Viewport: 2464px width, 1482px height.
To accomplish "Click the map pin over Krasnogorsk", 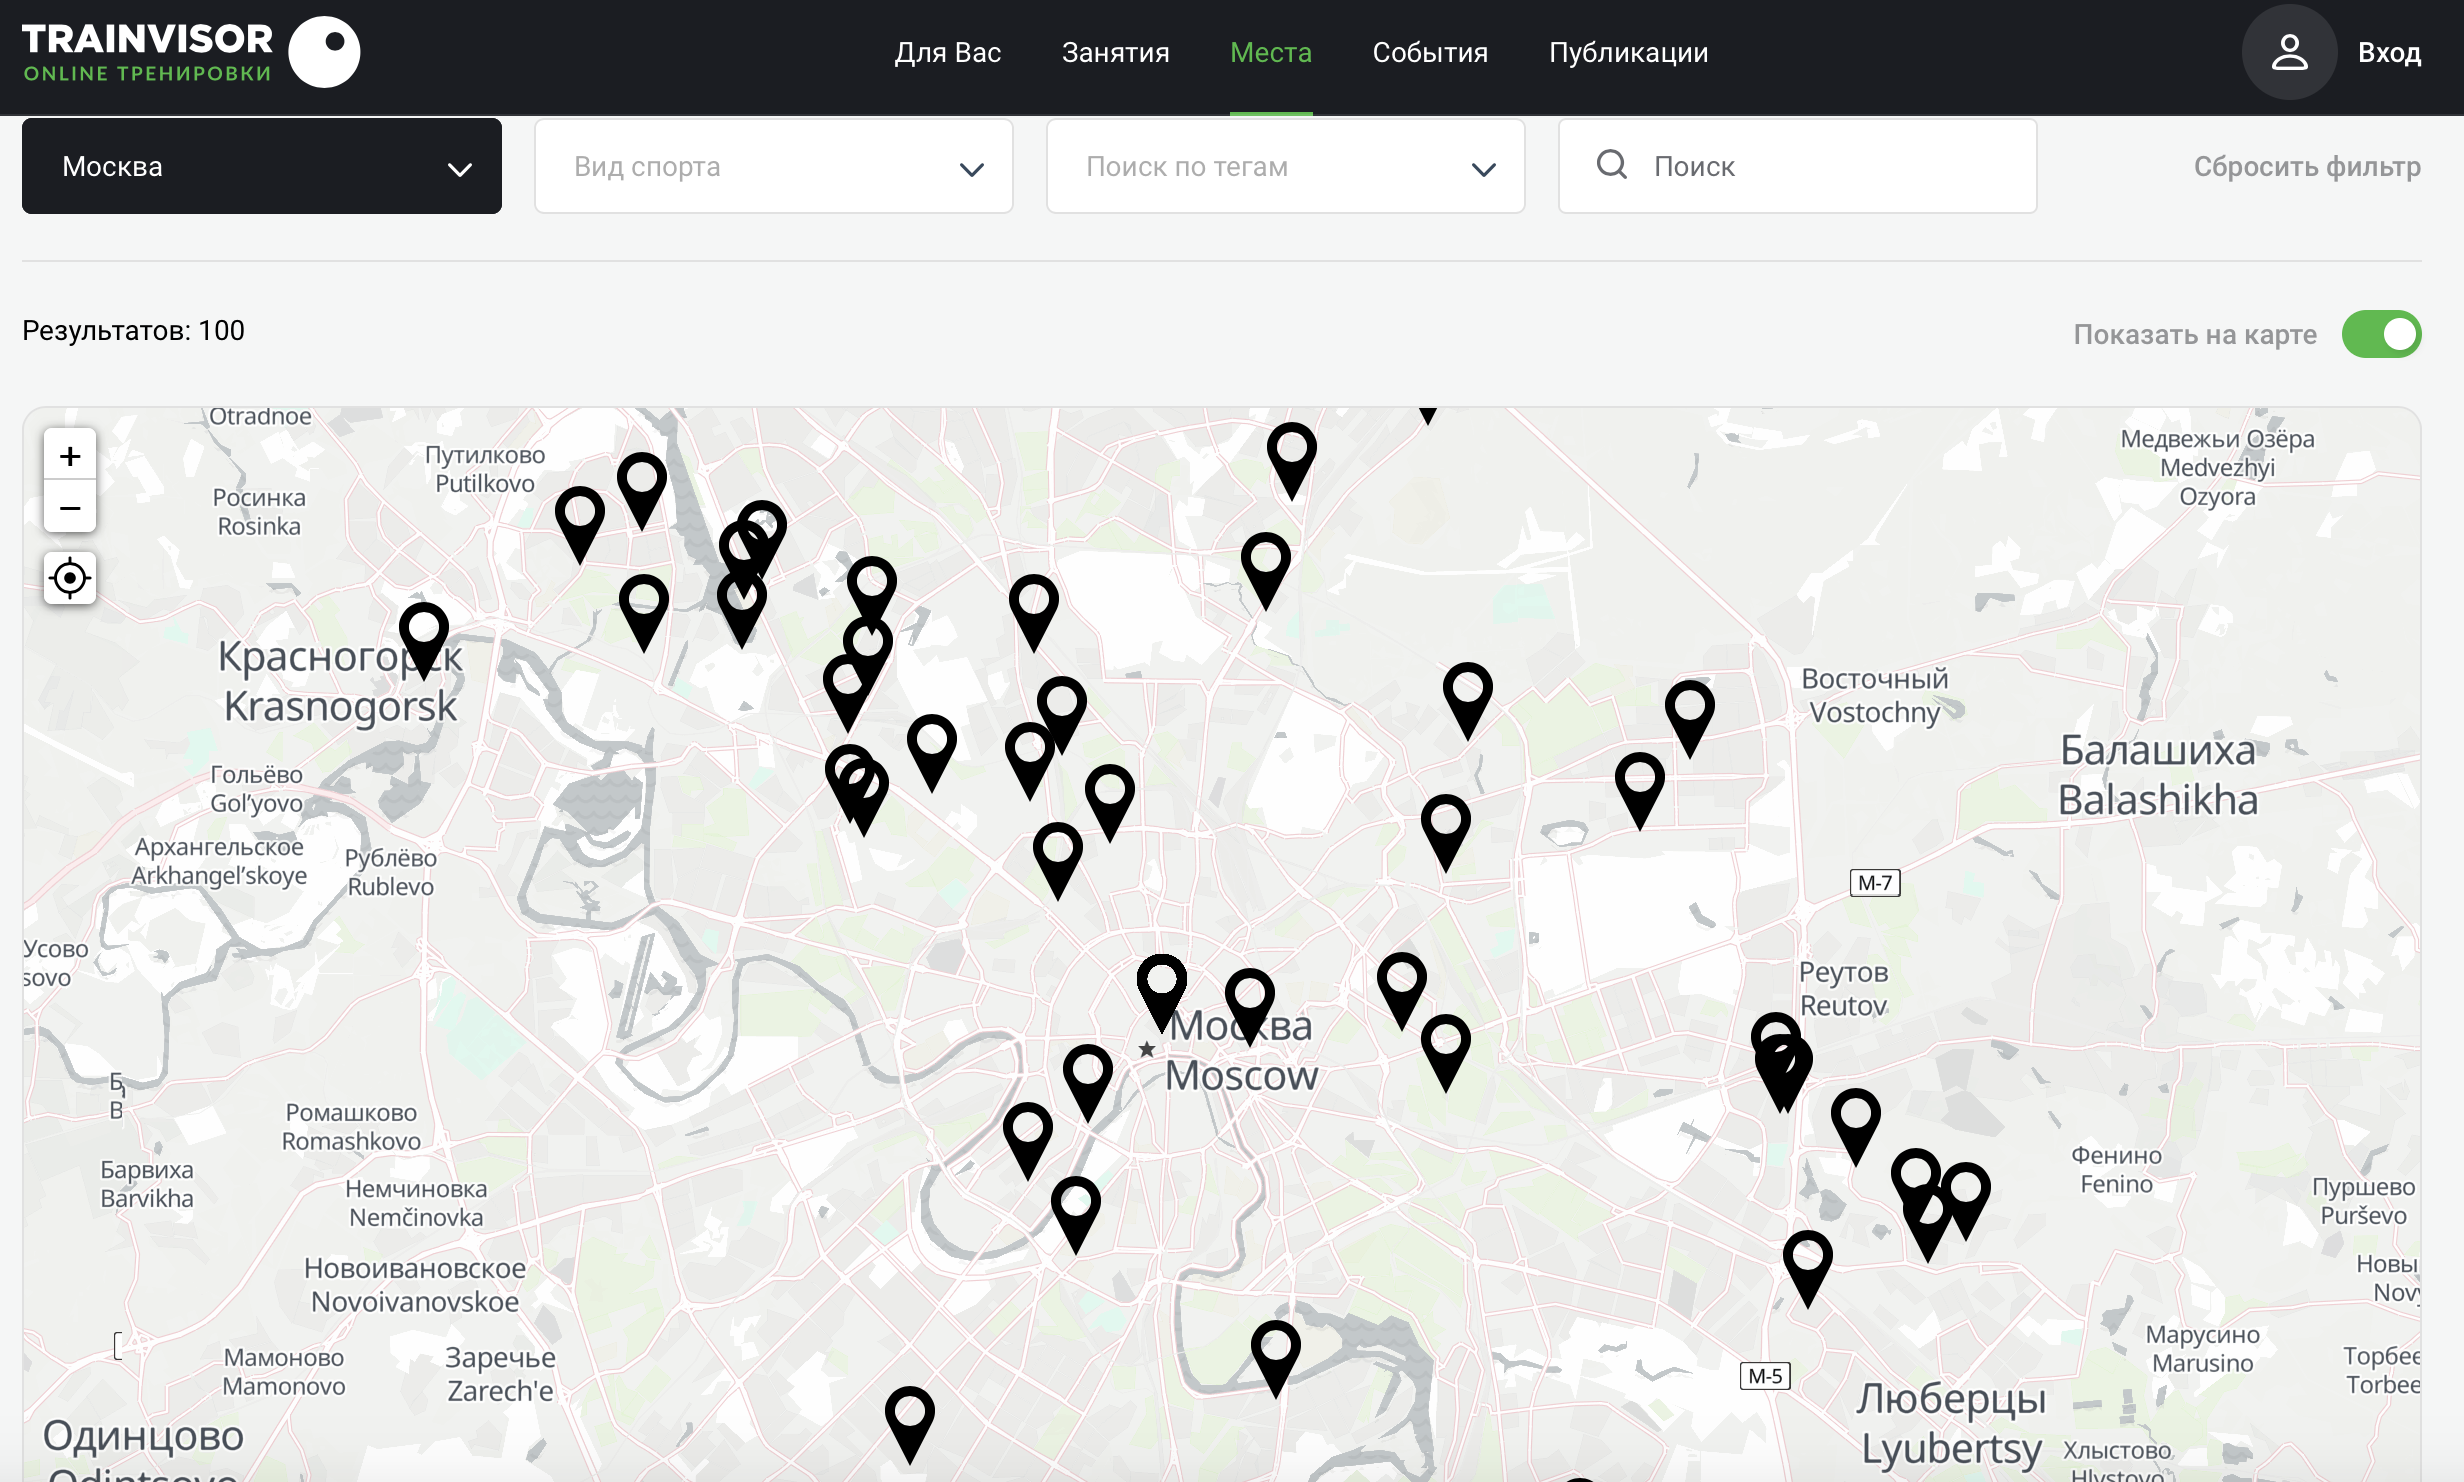I will coord(423,632).
